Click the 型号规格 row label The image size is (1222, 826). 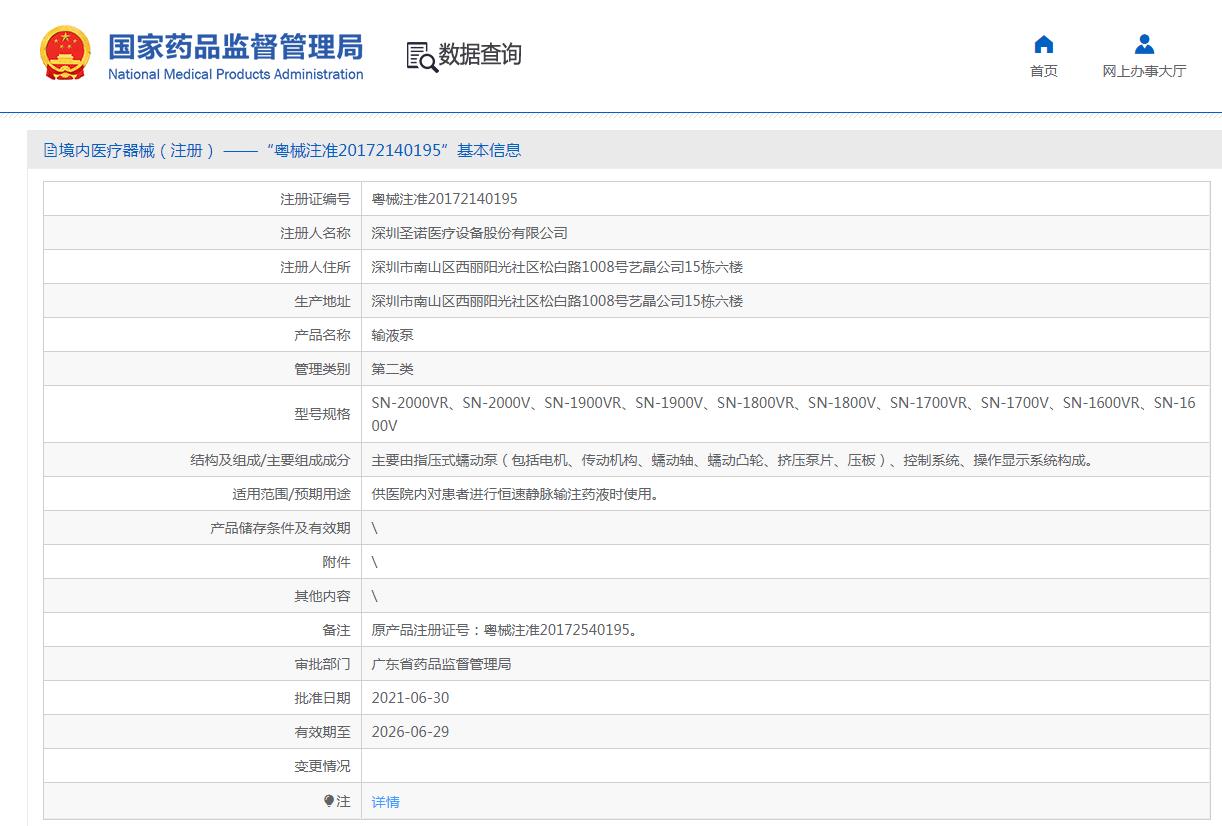pos(322,414)
